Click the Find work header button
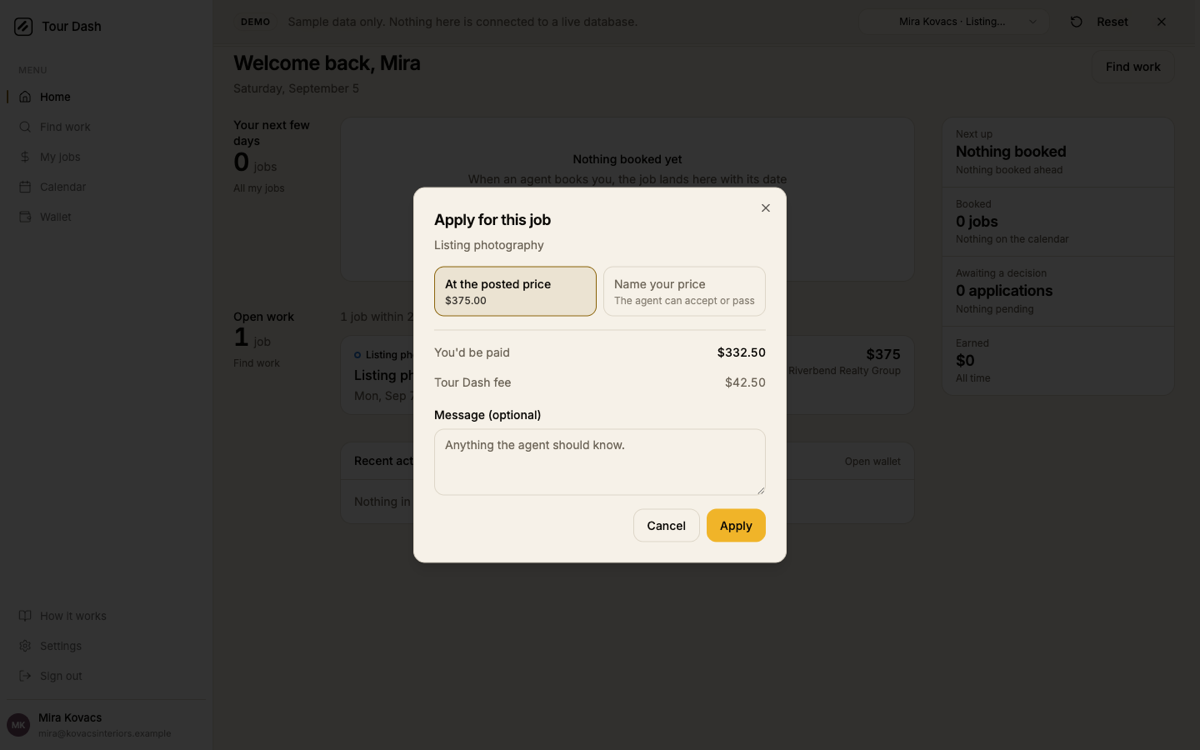The width and height of the screenshot is (1200, 750). pyautogui.click(x=1133, y=67)
